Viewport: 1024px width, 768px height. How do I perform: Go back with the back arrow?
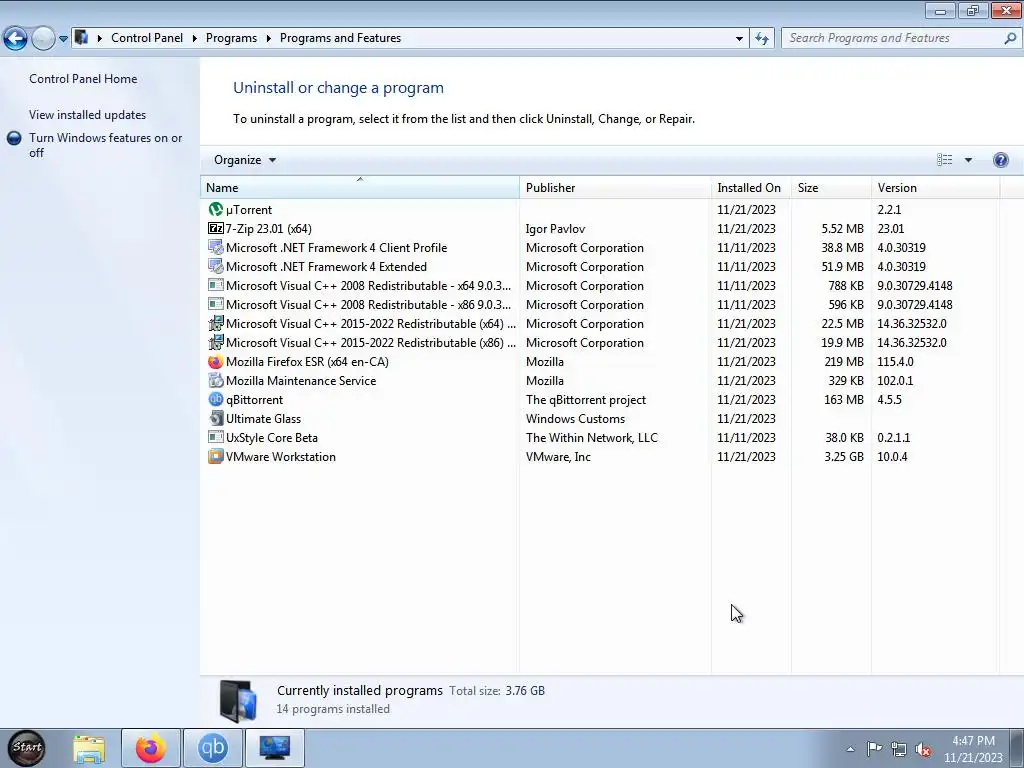(15, 39)
